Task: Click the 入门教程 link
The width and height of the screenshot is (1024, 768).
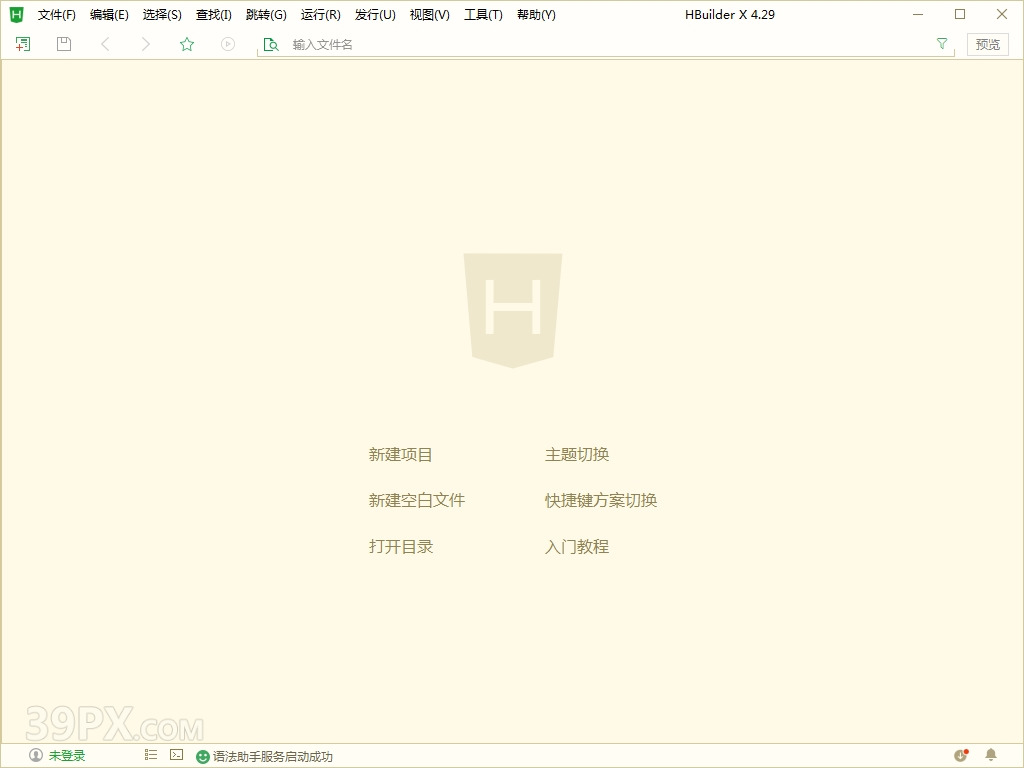Action: pos(577,547)
